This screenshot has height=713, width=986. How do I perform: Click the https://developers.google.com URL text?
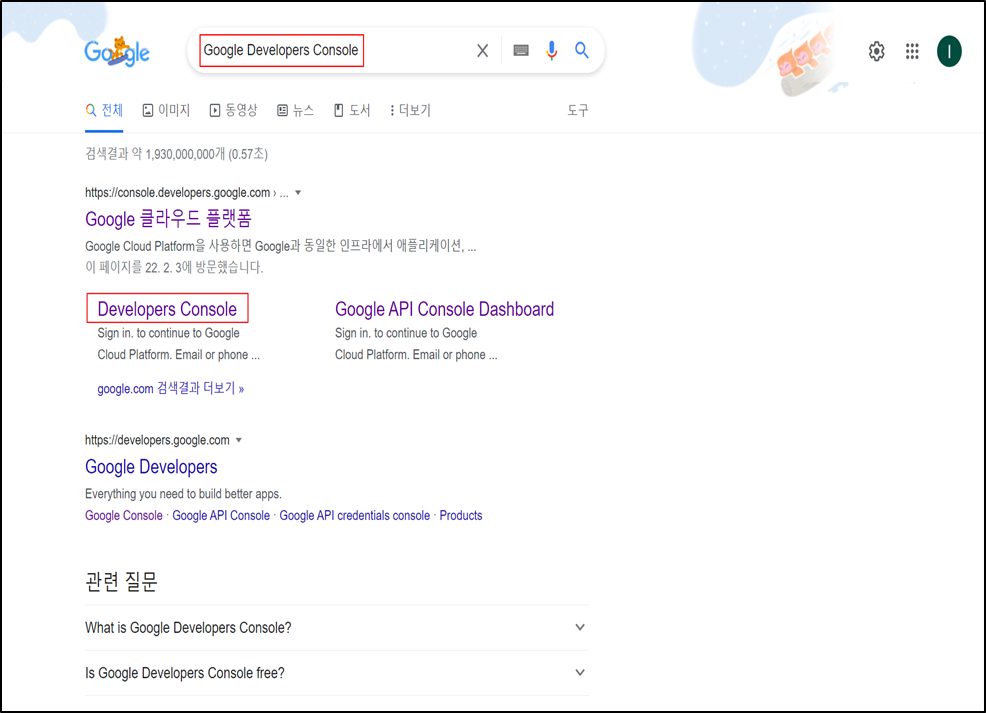[157, 440]
